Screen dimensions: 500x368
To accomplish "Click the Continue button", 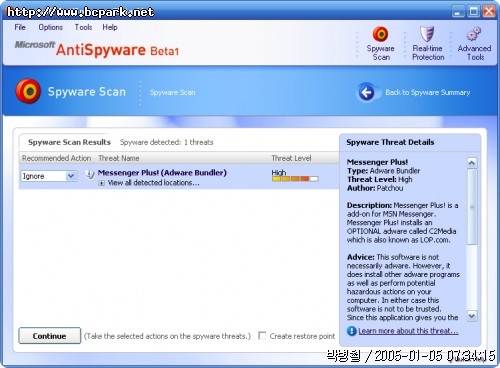I will [49, 336].
